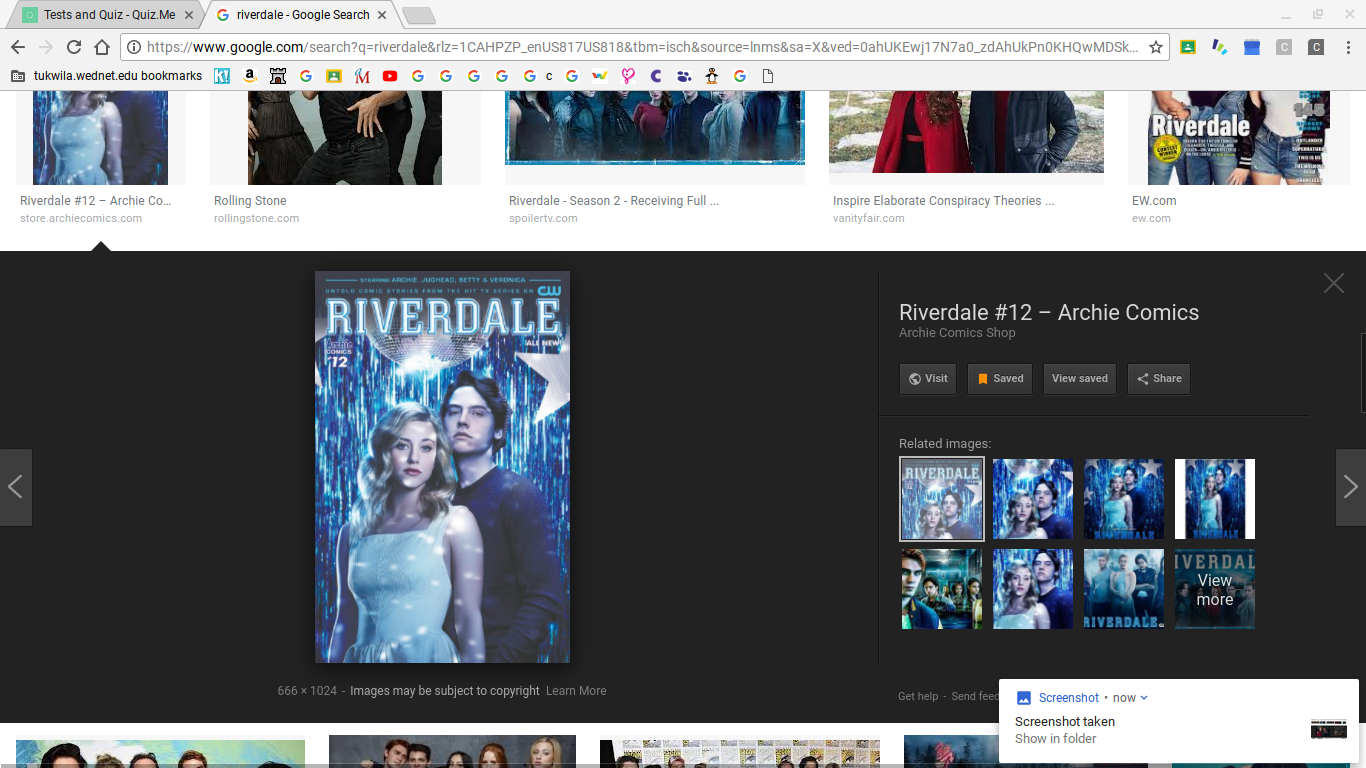Open the Get help link
The image size is (1366, 768).
(x=918, y=696)
